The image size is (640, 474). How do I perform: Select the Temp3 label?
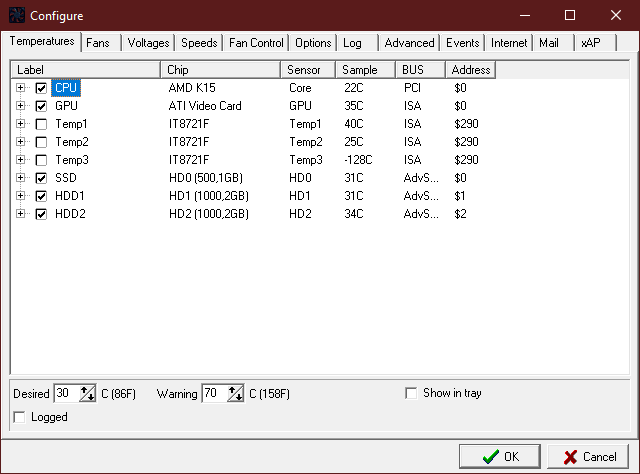coord(72,160)
